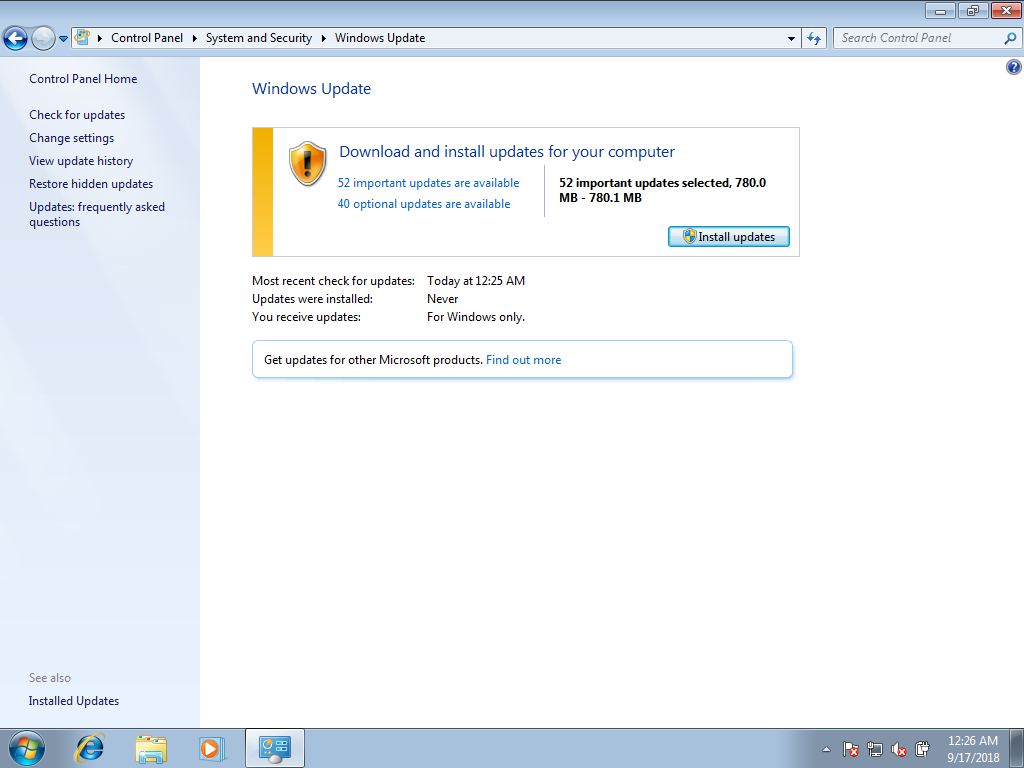
Task: Open View update history
Action: point(81,161)
